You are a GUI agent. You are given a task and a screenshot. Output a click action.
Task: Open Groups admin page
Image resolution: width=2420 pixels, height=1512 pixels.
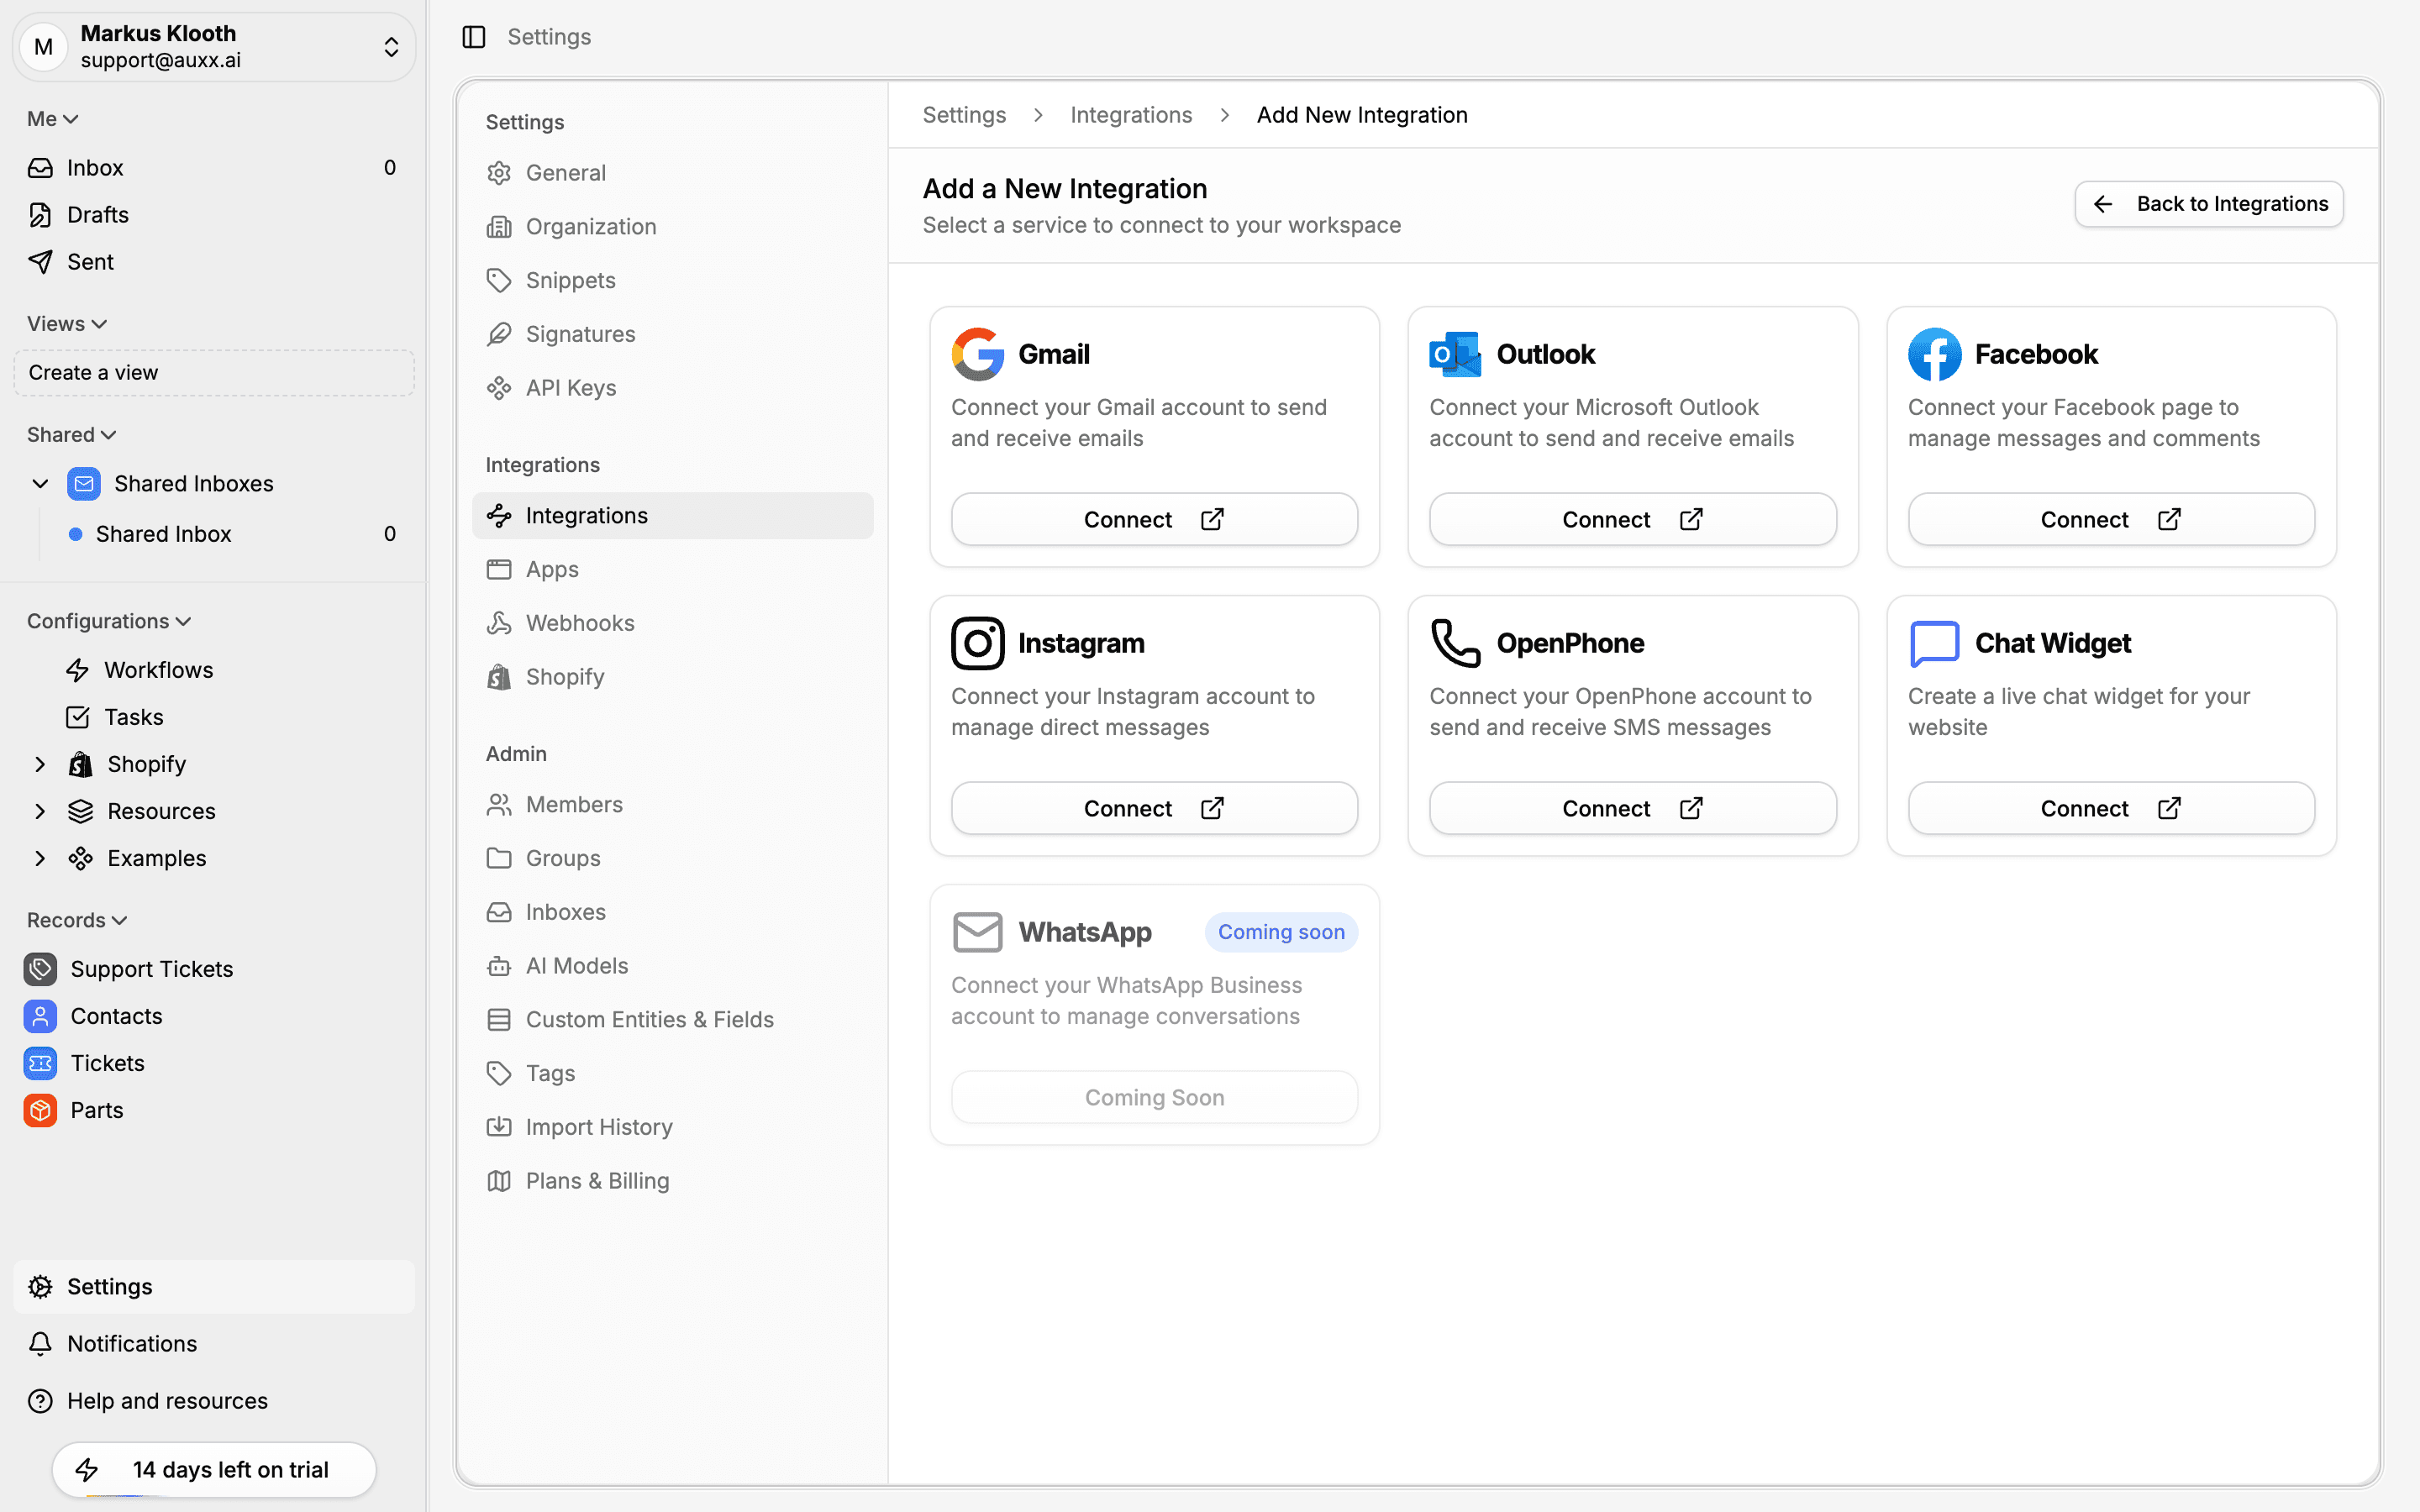pos(673,859)
